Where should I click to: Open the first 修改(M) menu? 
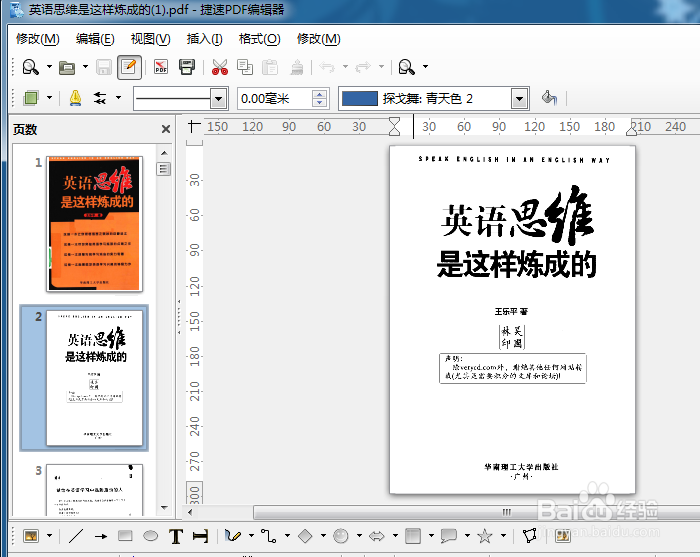point(38,39)
